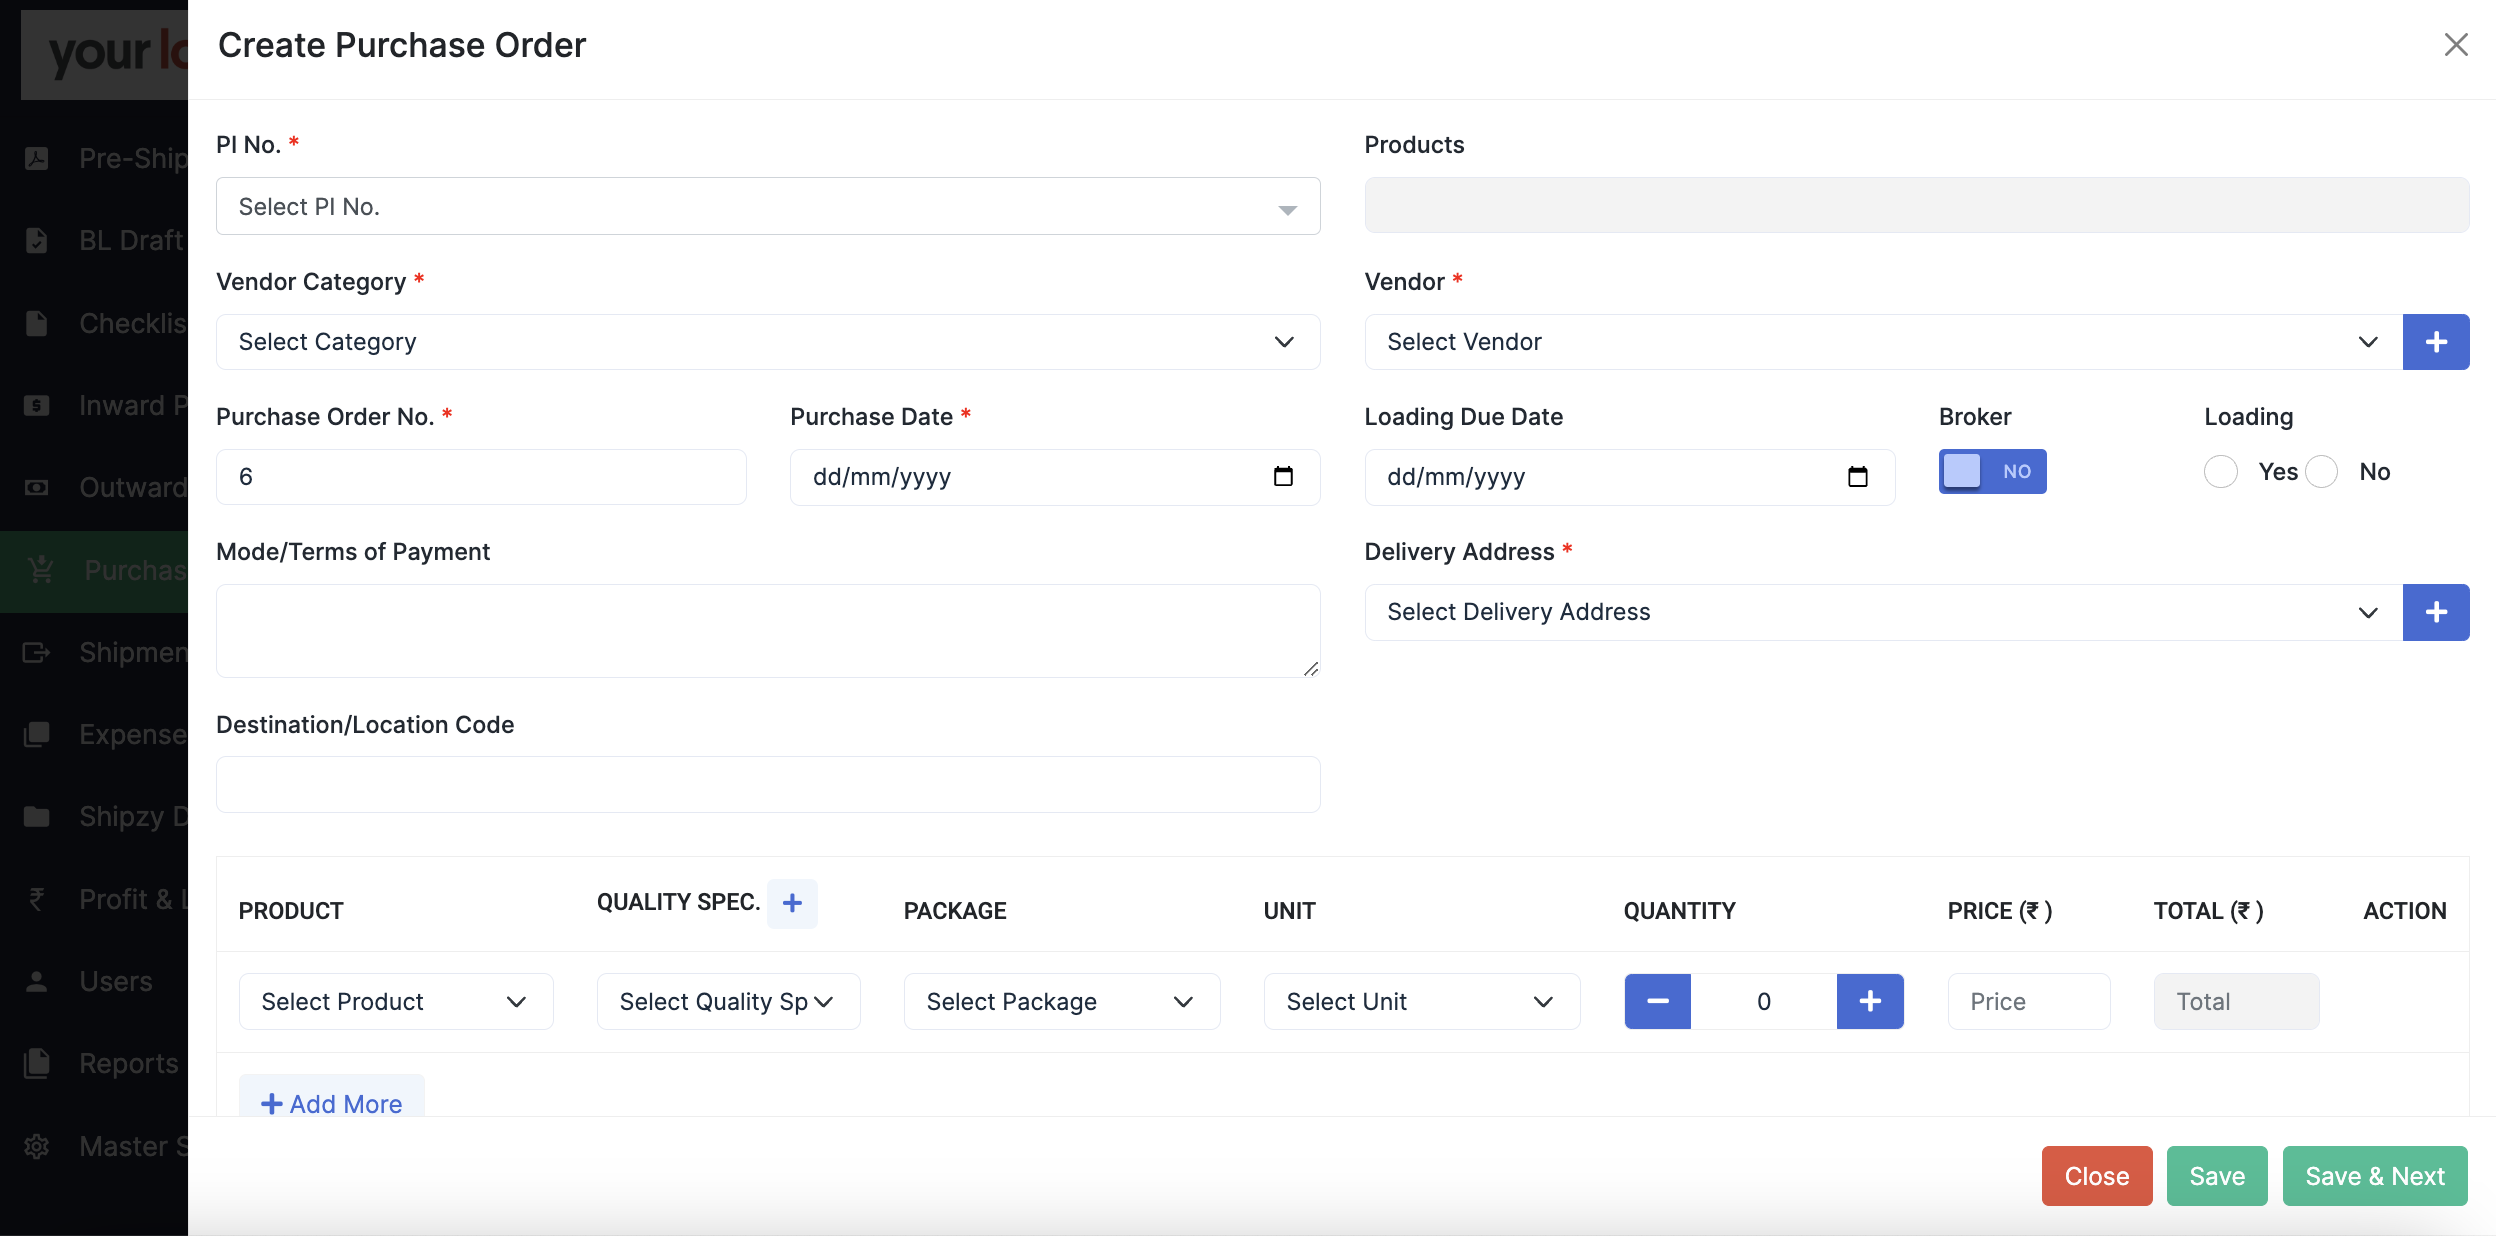Click the add Delivery Address plus button

tap(2435, 612)
